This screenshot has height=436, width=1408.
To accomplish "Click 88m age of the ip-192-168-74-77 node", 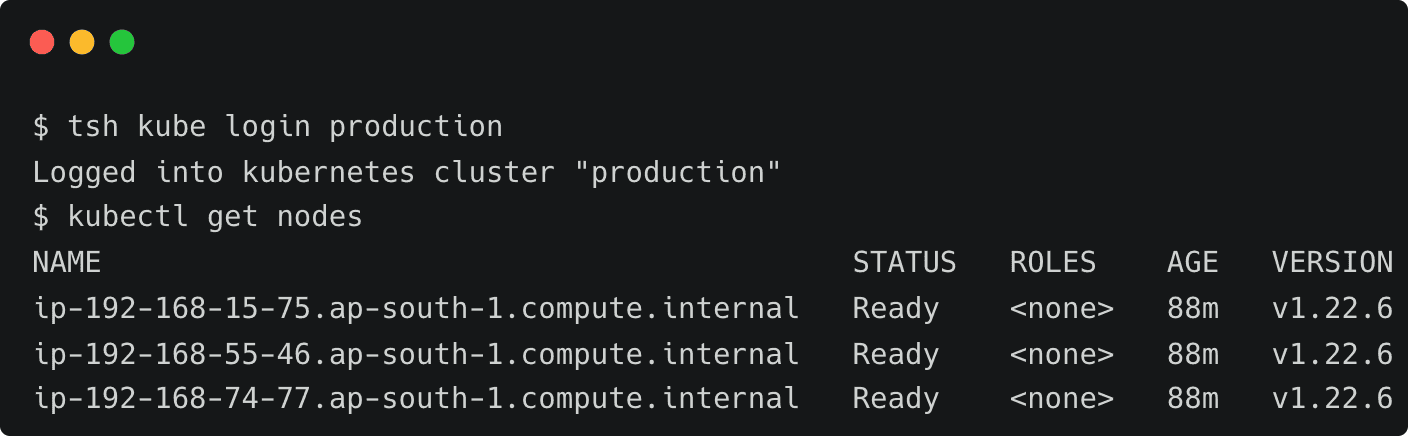I will (1192, 399).
